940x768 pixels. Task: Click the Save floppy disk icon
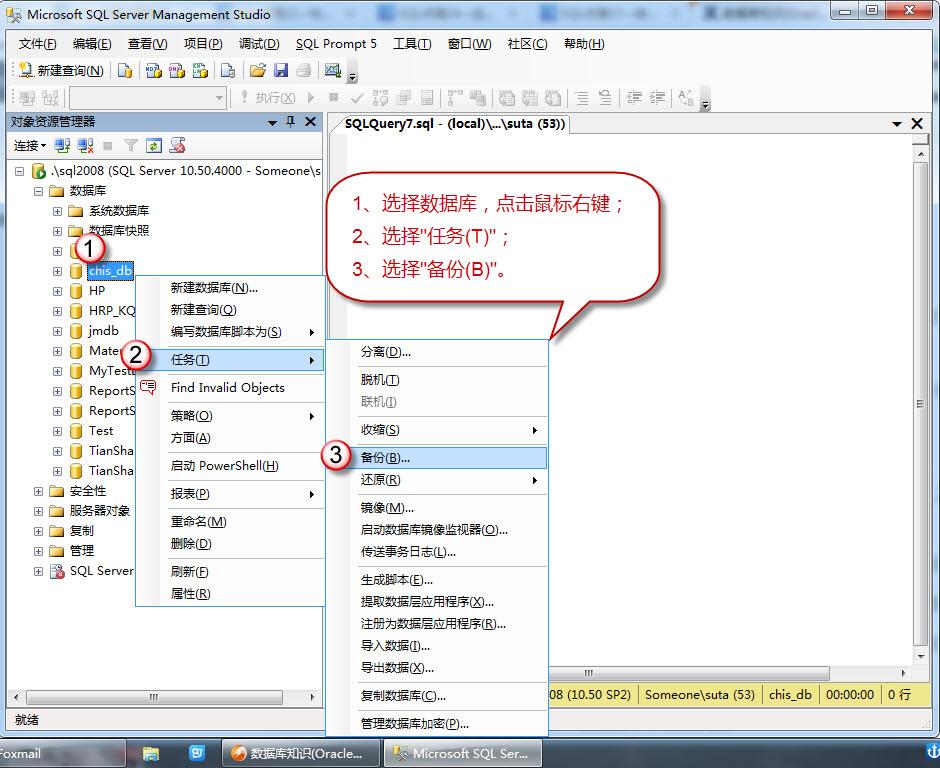pyautogui.click(x=281, y=71)
